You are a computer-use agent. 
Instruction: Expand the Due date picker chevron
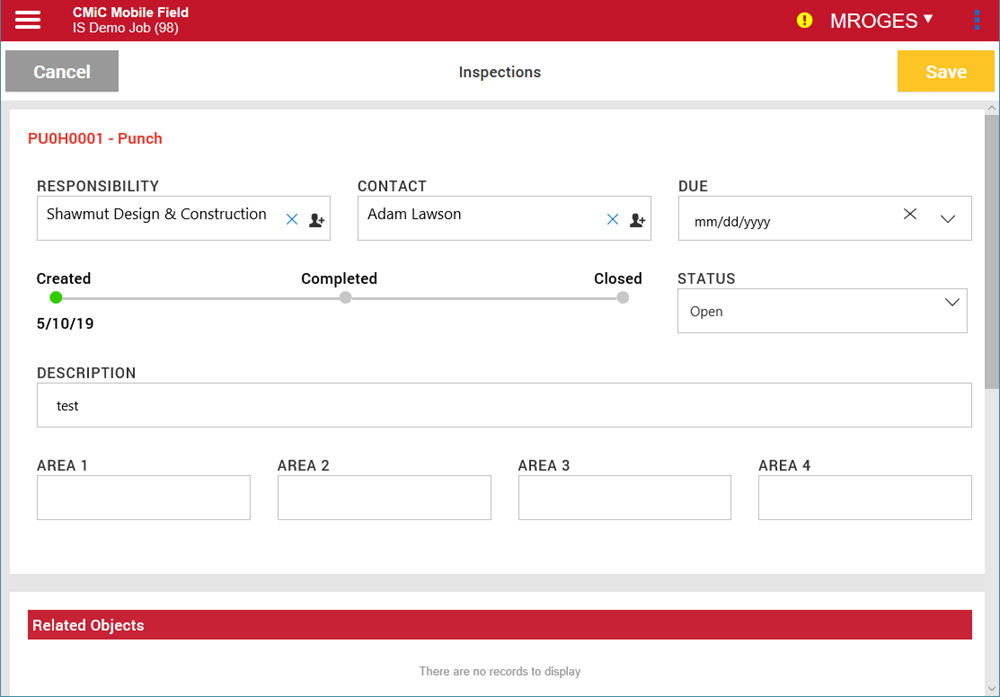coord(948,220)
